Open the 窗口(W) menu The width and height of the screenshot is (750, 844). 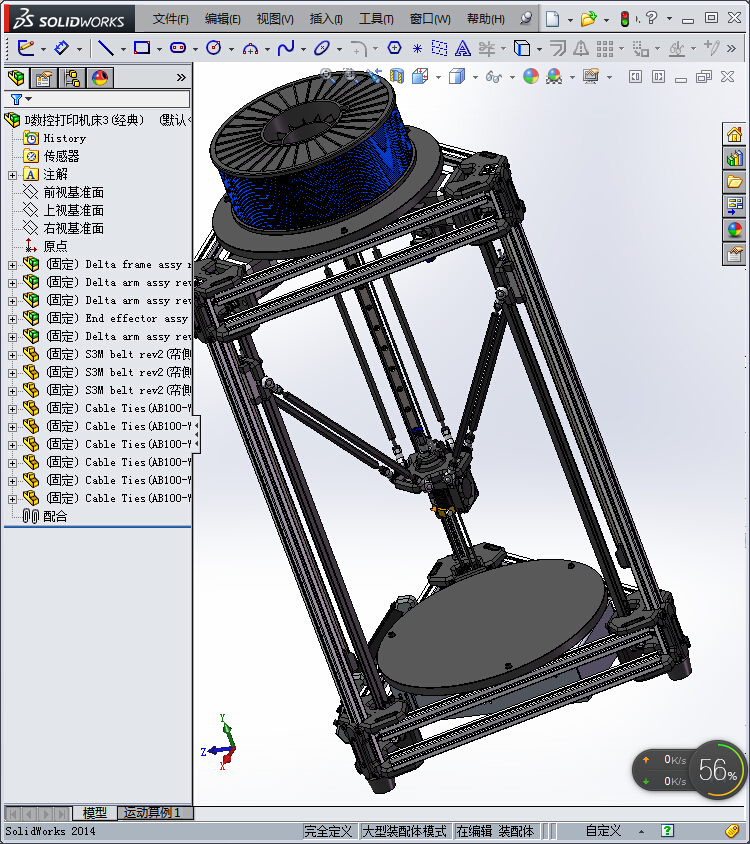(x=430, y=19)
